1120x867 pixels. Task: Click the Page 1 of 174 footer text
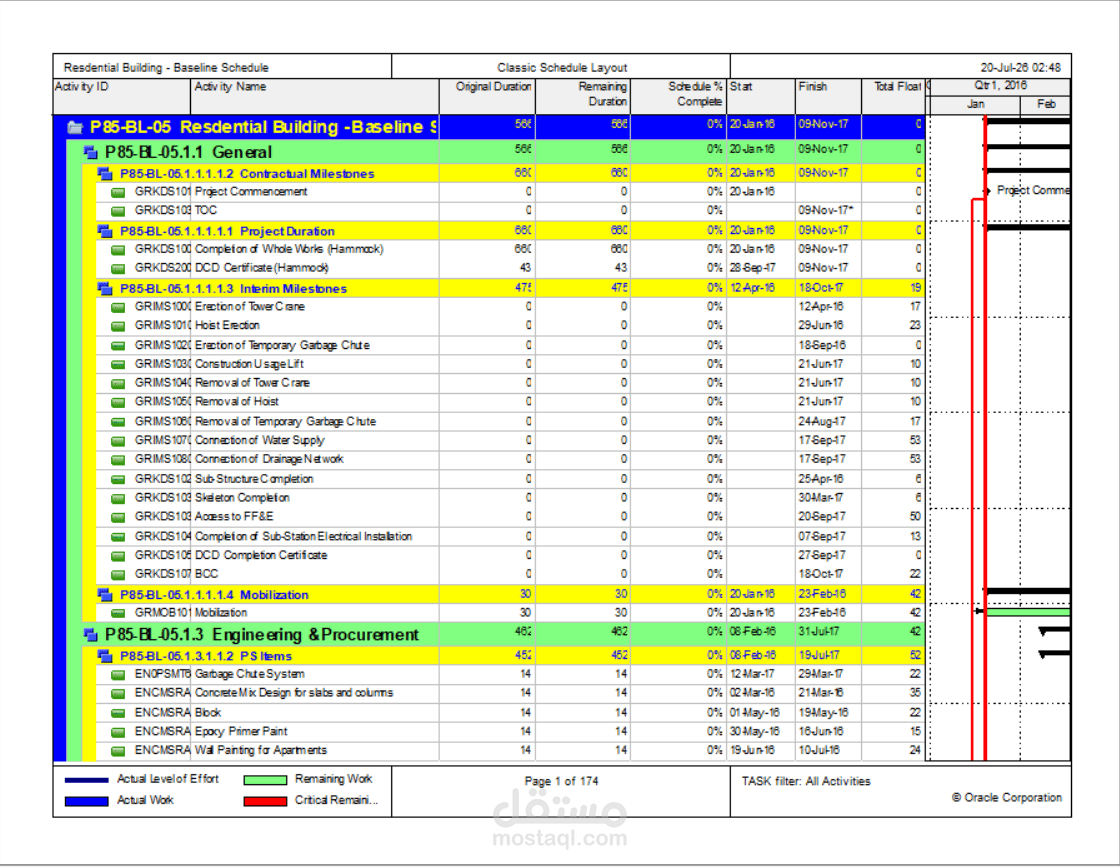click(x=561, y=781)
